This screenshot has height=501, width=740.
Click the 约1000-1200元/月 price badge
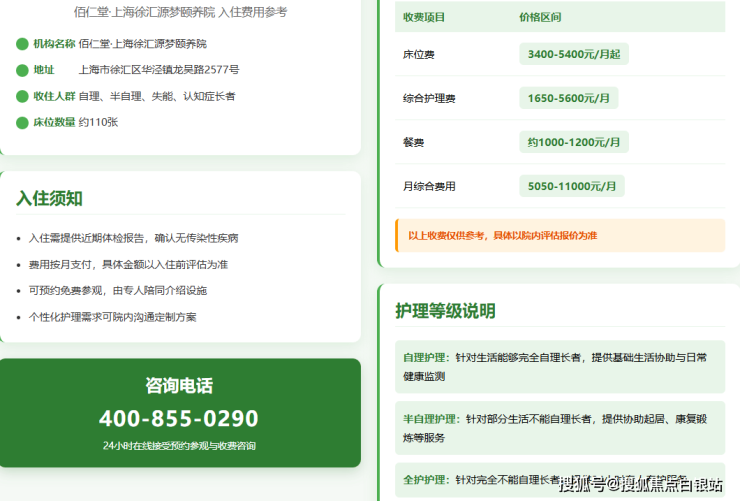click(574, 142)
